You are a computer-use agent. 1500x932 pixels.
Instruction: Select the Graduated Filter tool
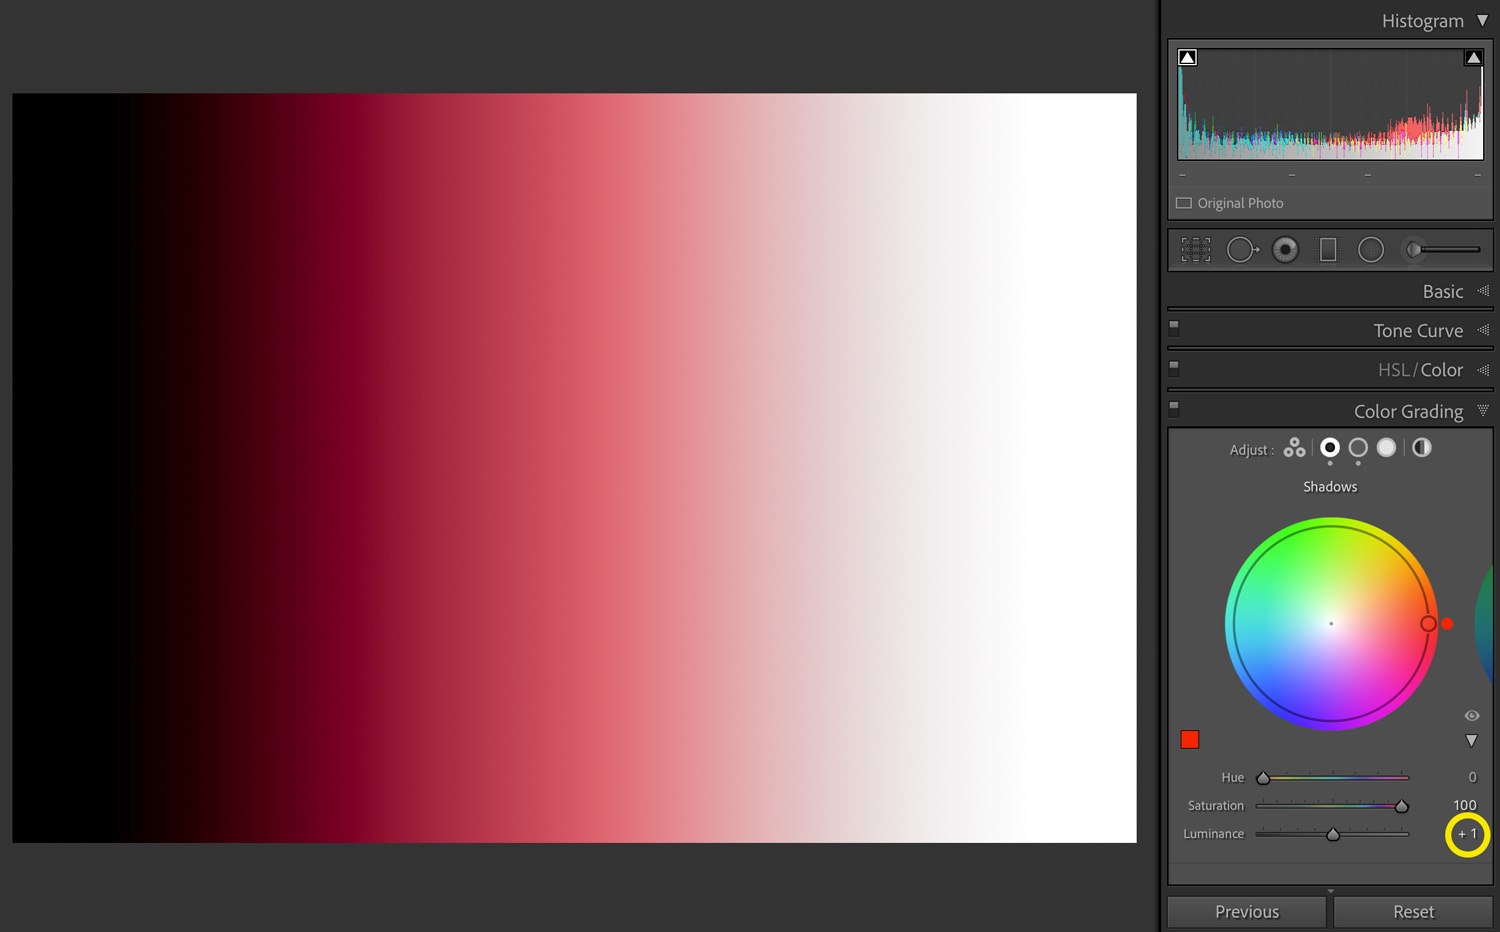[x=1328, y=250]
